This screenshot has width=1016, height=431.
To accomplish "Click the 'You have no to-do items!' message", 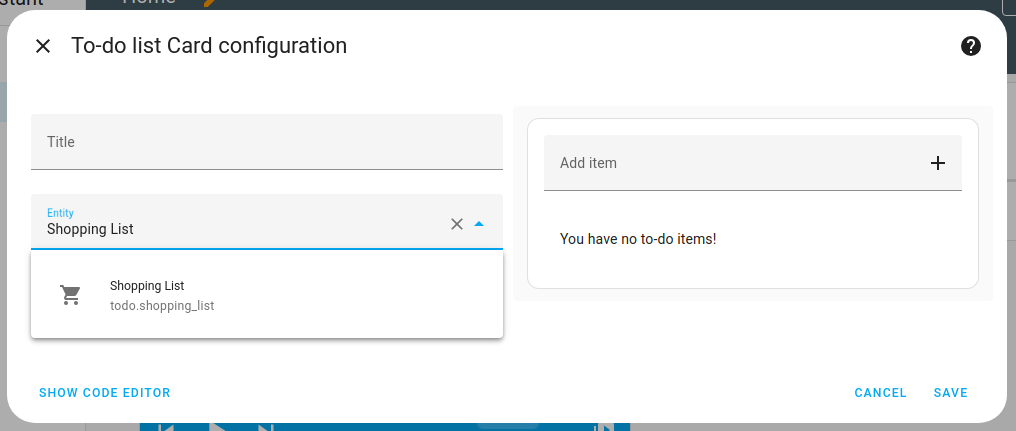I will [638, 239].
